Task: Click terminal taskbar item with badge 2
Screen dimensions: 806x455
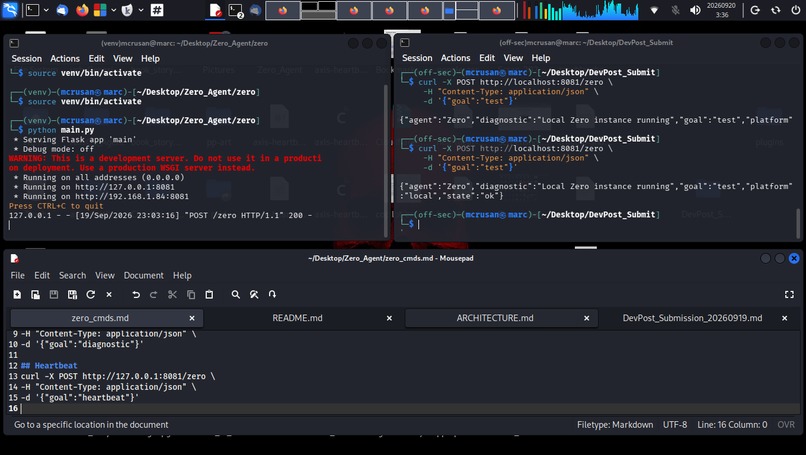Action: pos(236,10)
